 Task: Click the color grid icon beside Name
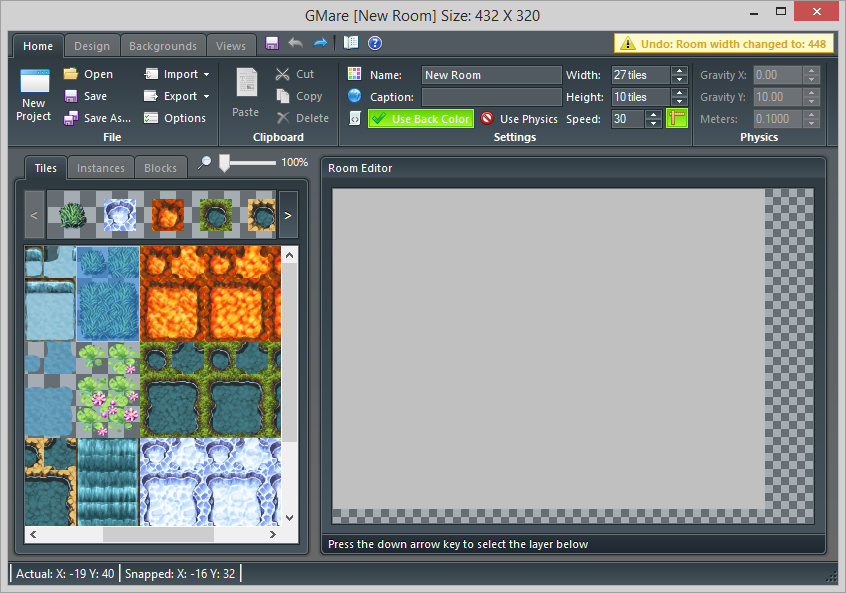point(354,73)
